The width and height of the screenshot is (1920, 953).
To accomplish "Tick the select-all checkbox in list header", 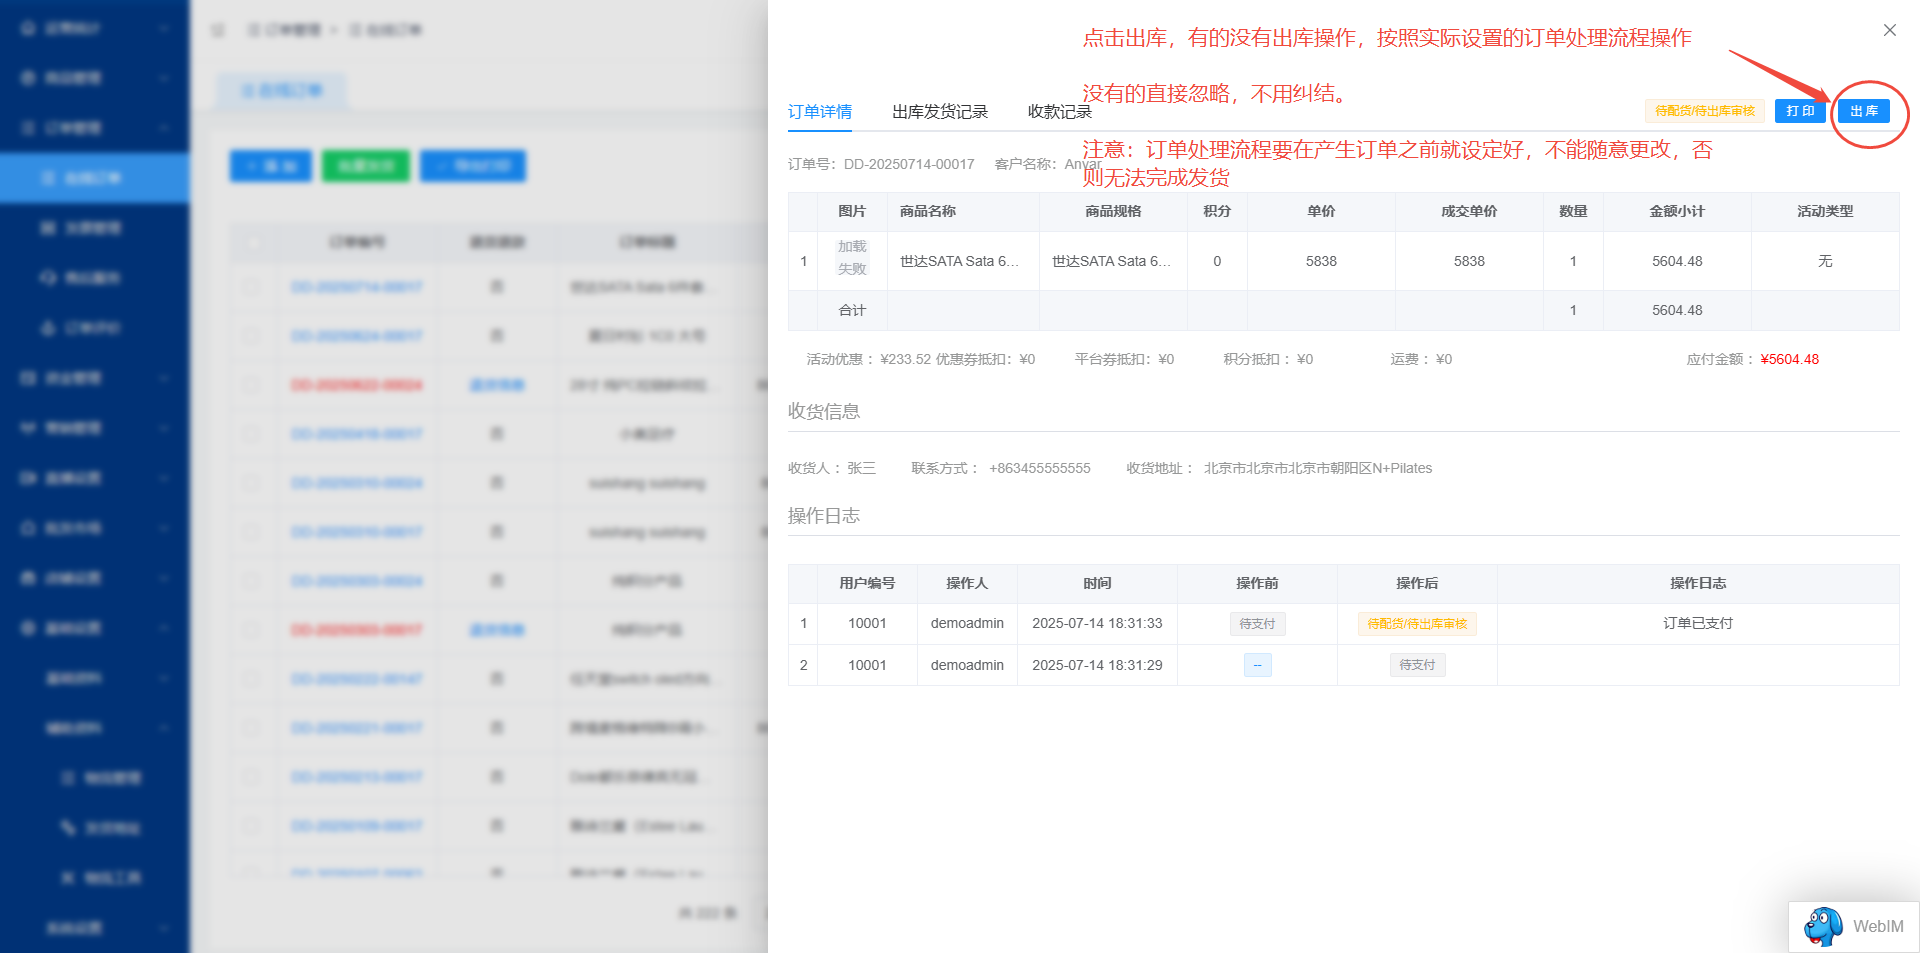I will click(252, 242).
